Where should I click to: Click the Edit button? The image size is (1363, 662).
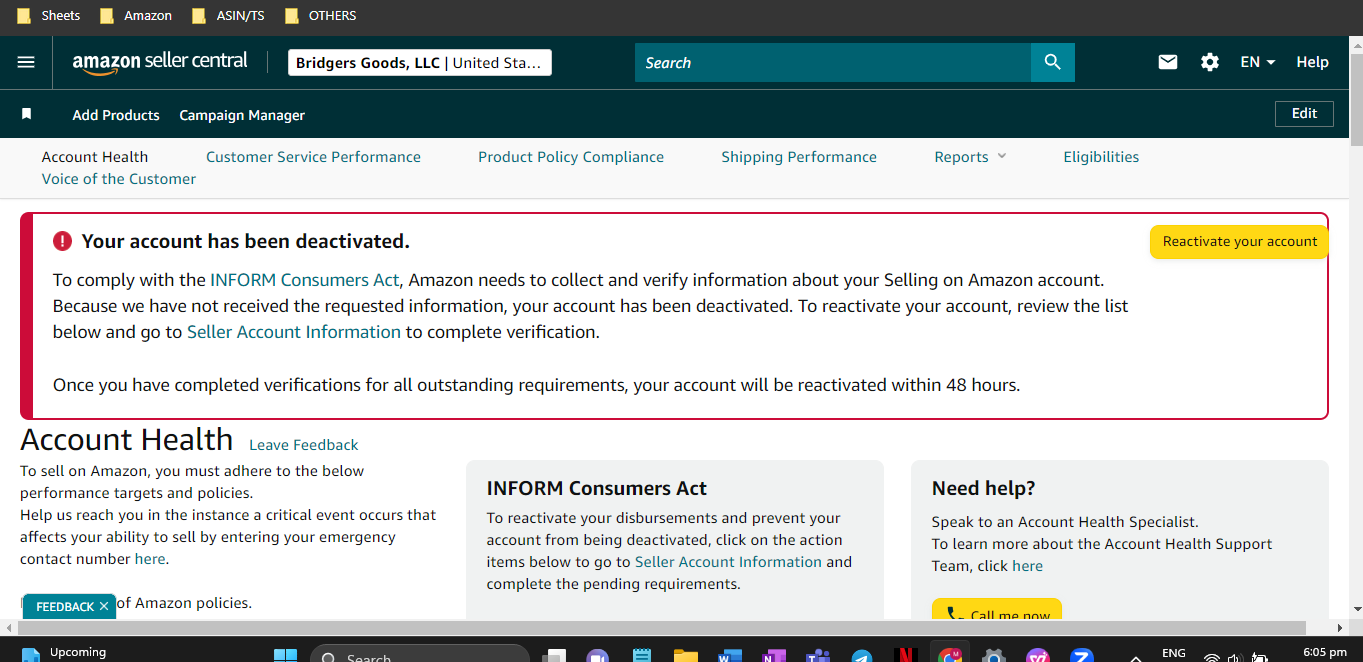point(1304,114)
